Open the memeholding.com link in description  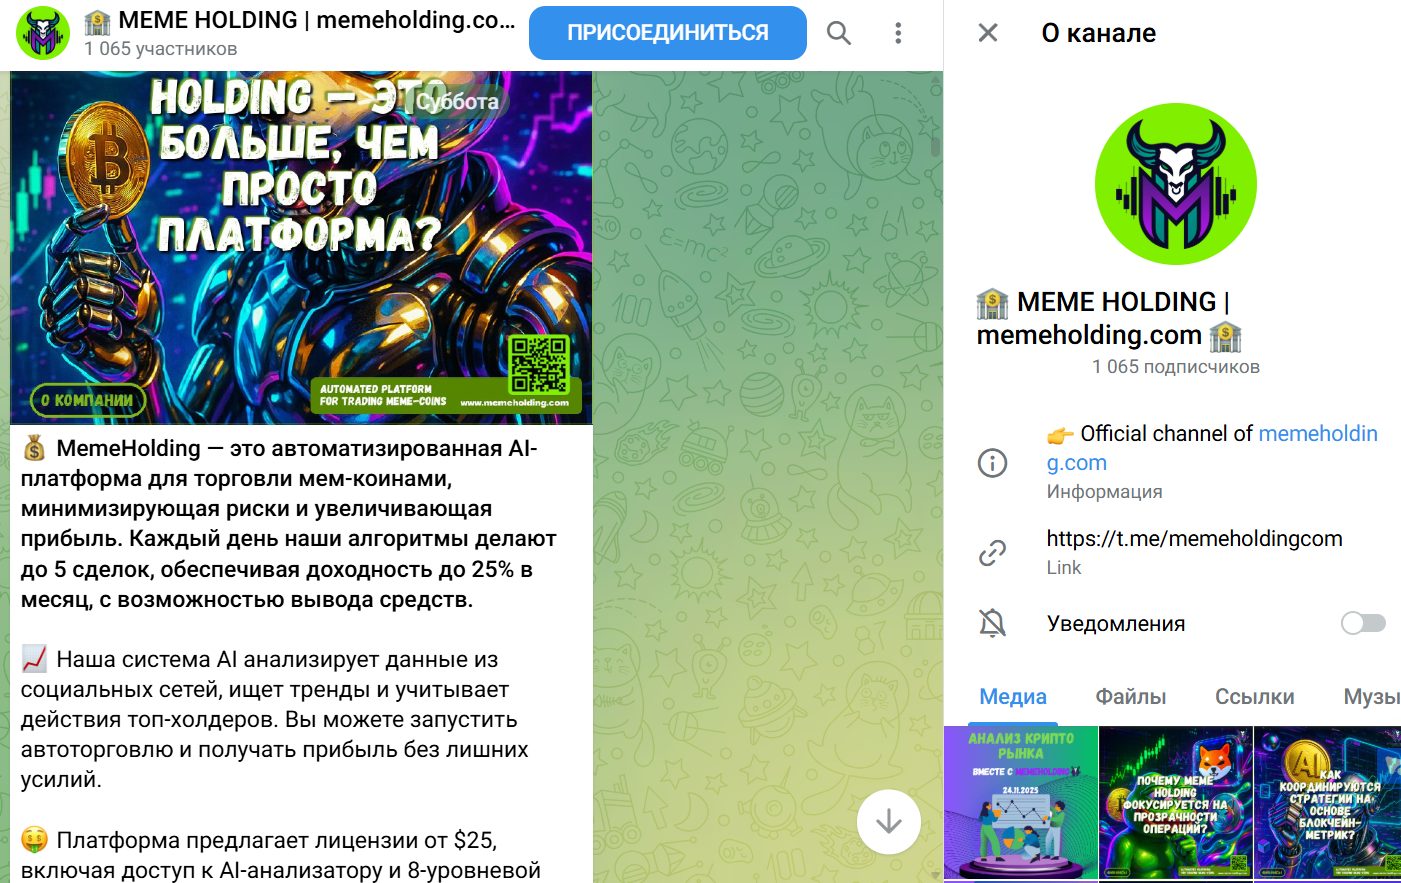(1212, 447)
